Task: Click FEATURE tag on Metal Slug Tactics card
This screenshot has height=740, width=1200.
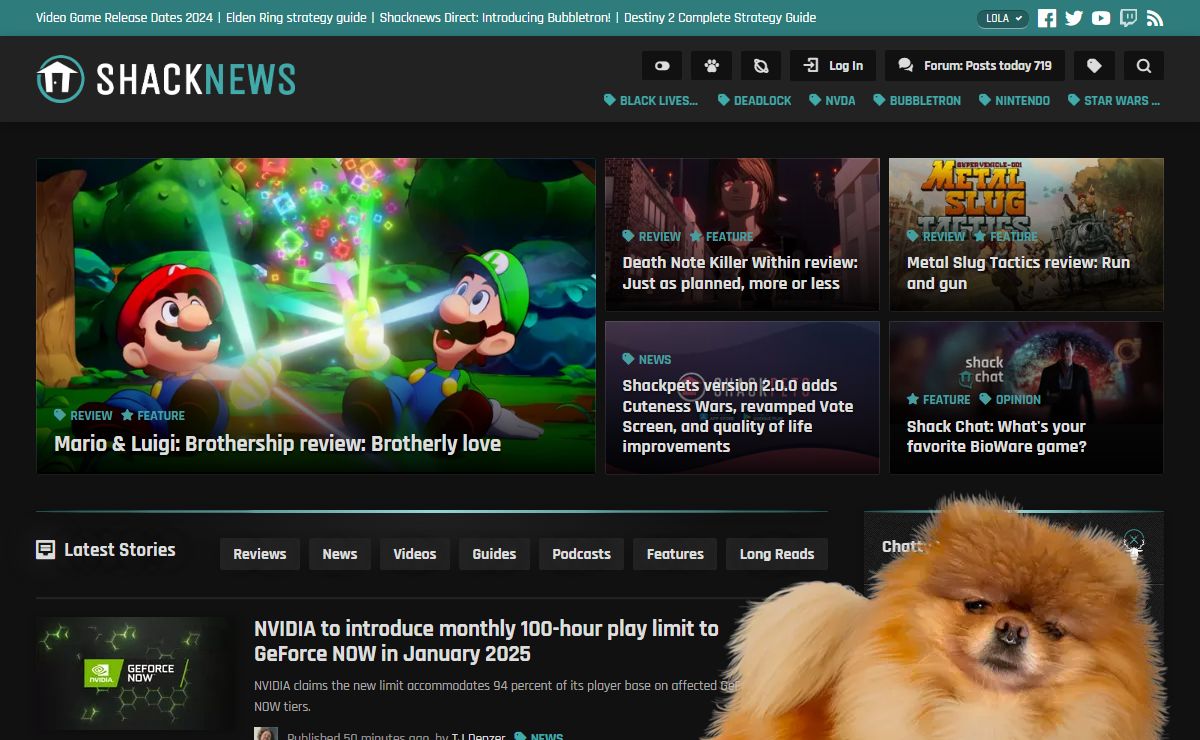Action: click(x=1006, y=236)
